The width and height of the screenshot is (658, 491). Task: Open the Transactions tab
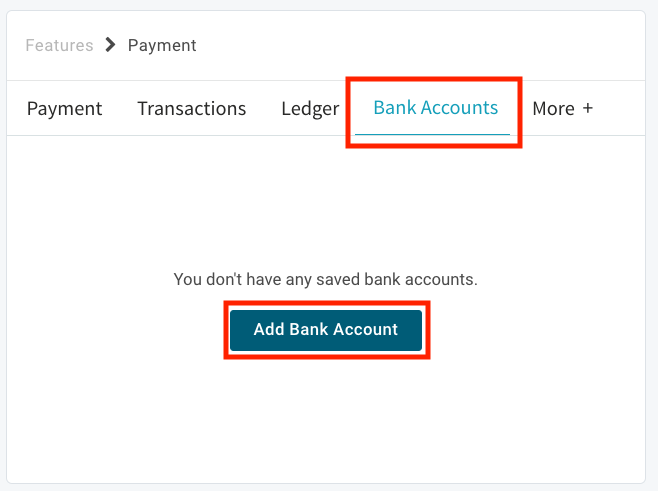191,109
